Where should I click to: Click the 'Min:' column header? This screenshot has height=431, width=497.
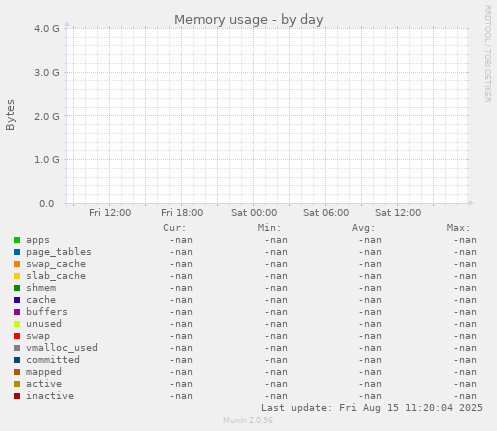point(269,228)
